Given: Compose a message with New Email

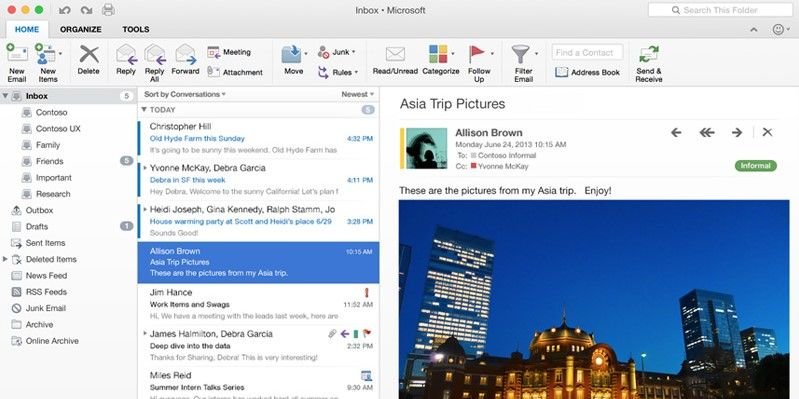Looking at the screenshot, I should tap(17, 62).
